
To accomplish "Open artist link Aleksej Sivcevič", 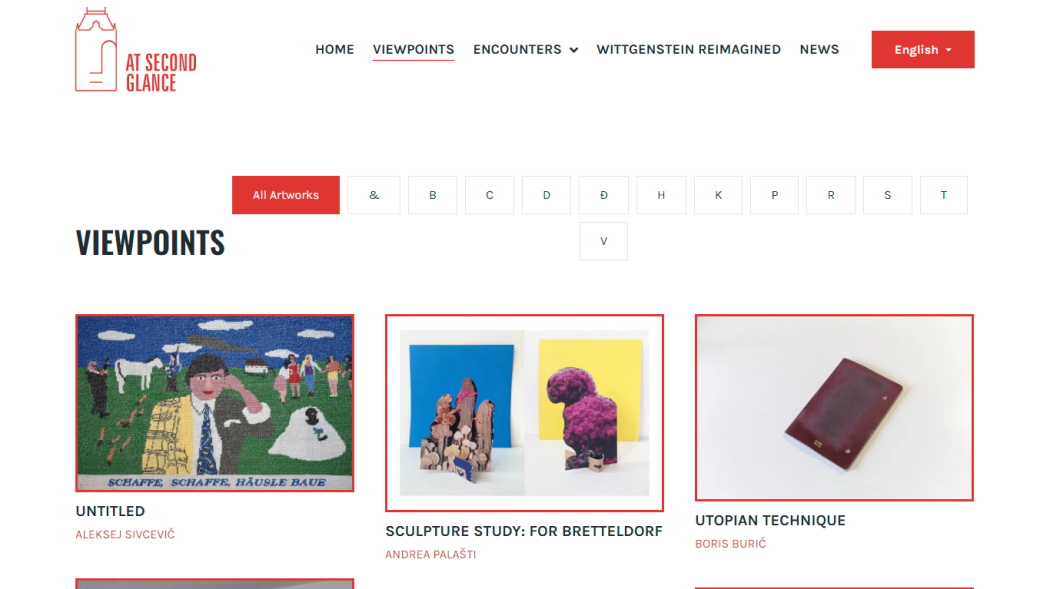I will 125,534.
